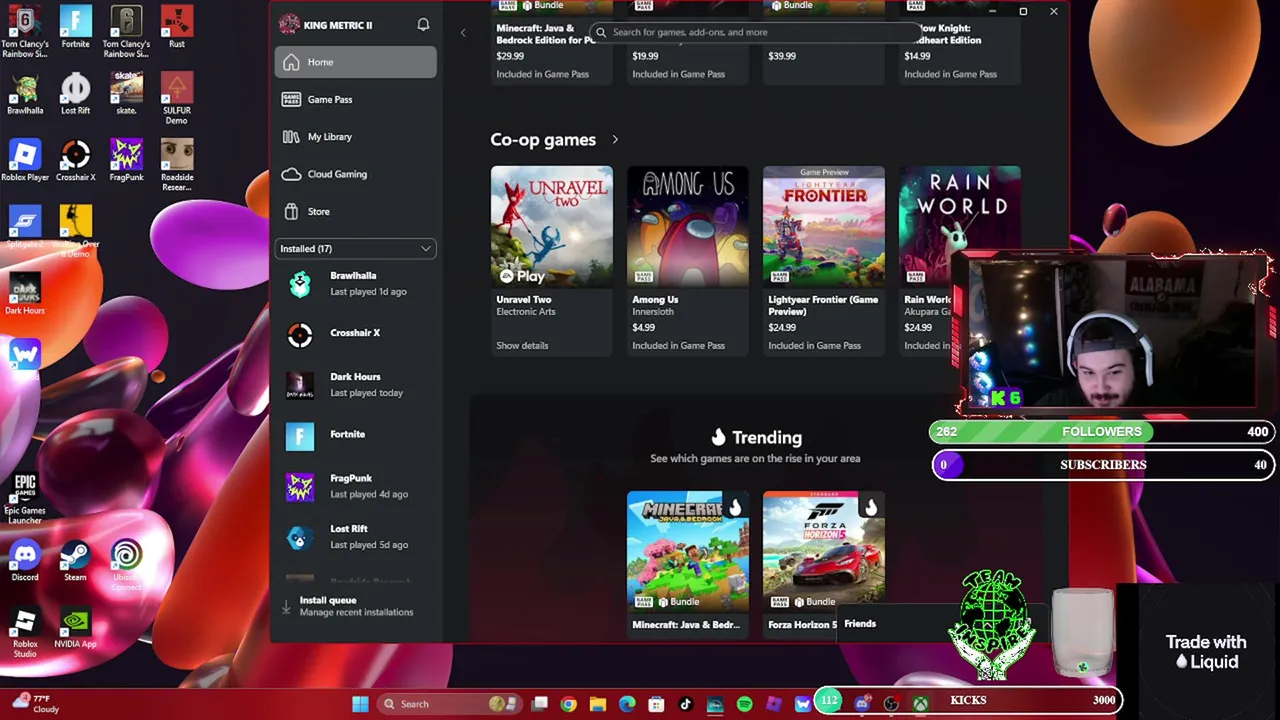
Task: Open Google Chrome from the taskbar
Action: point(568,704)
